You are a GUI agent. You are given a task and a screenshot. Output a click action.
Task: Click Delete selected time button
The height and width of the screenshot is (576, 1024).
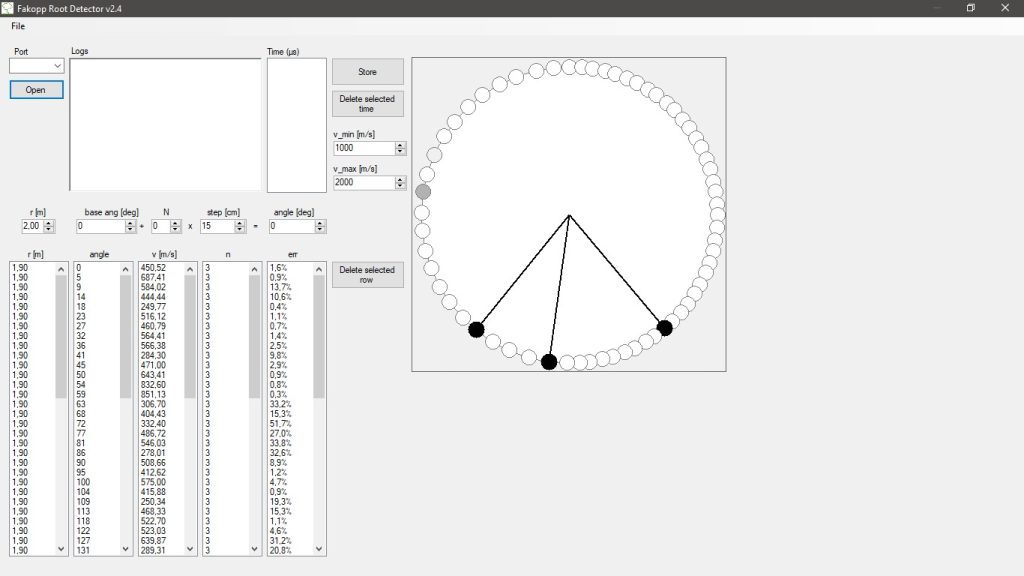point(367,104)
